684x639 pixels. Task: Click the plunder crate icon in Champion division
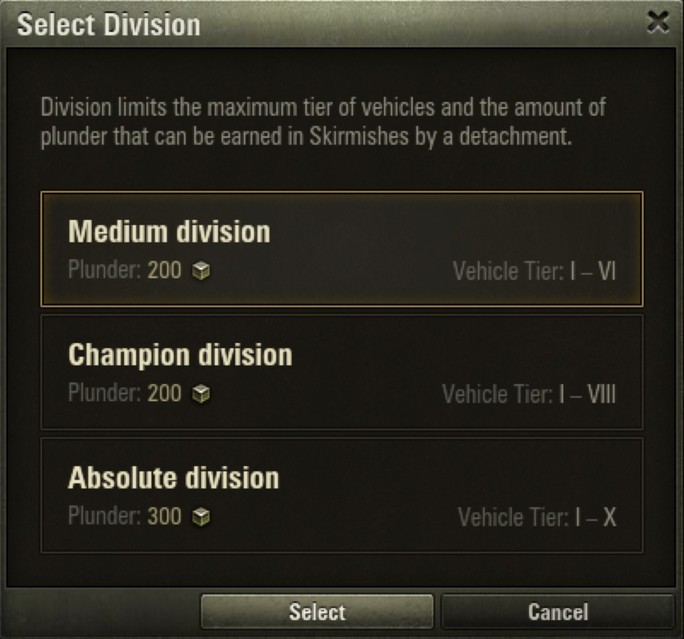click(202, 394)
